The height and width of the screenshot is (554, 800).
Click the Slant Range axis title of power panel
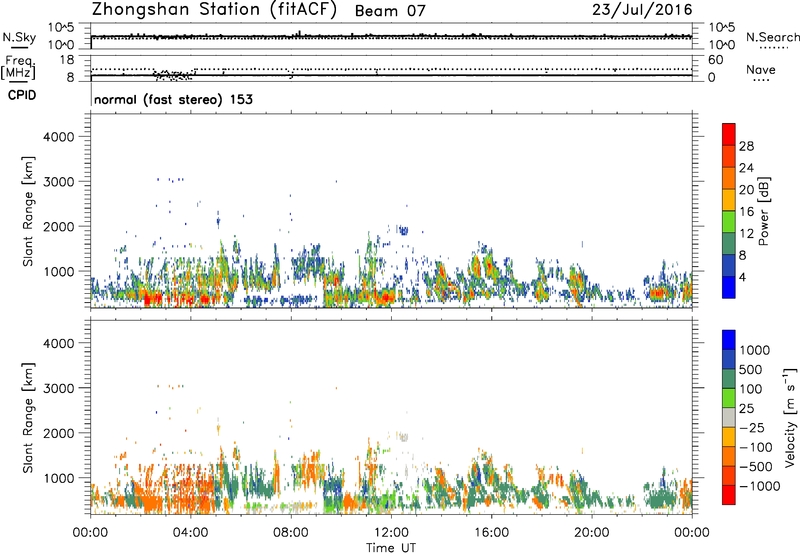[x=28, y=211]
